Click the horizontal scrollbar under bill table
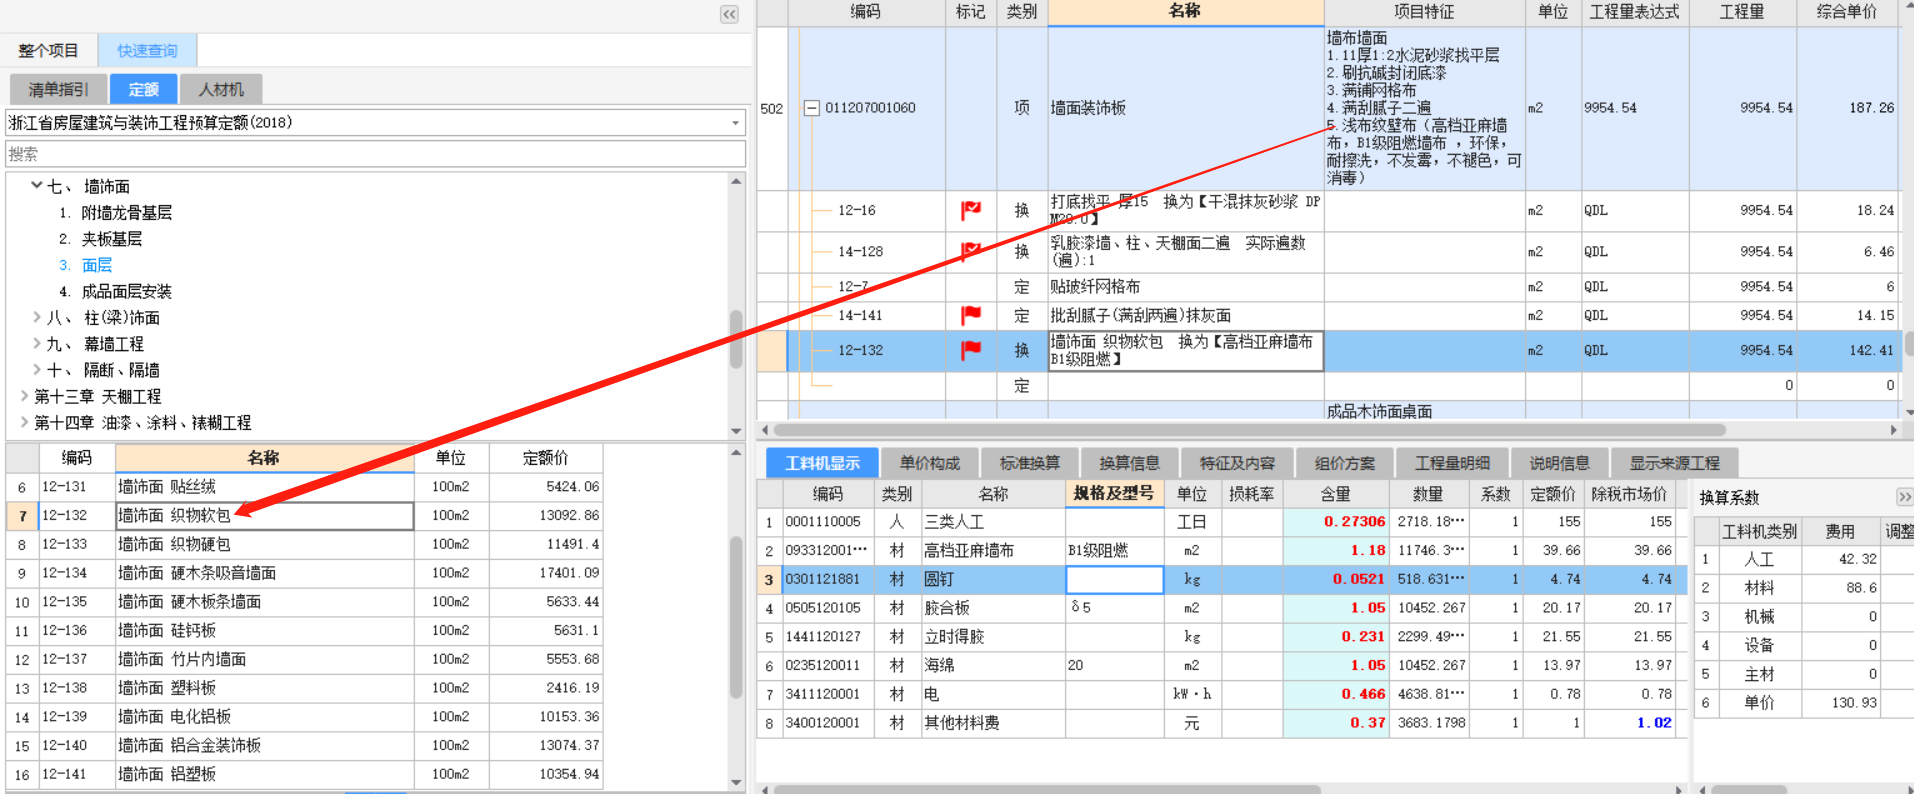Image resolution: width=1914 pixels, height=794 pixels. (x=1250, y=430)
